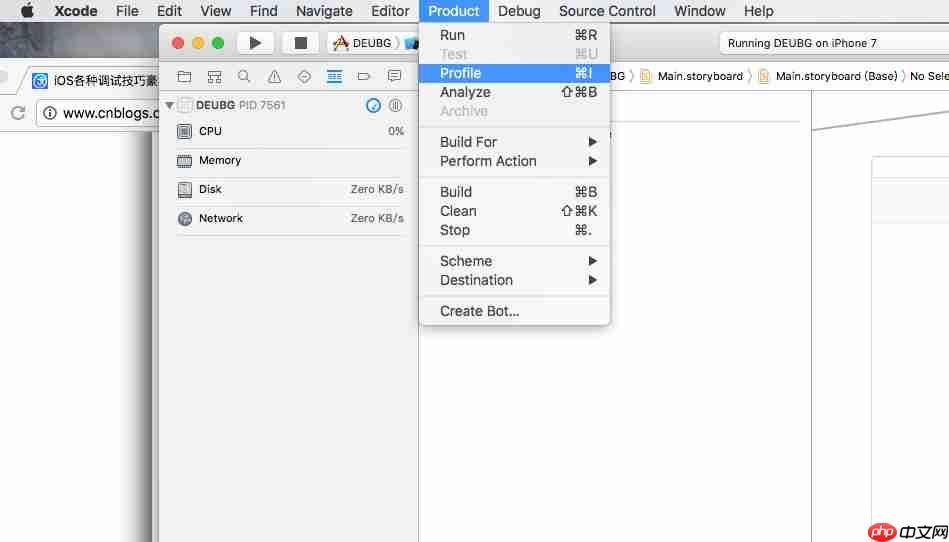Click the Run play button in Xcode toolbar
Viewport: 949px width, 542px height.
click(255, 43)
